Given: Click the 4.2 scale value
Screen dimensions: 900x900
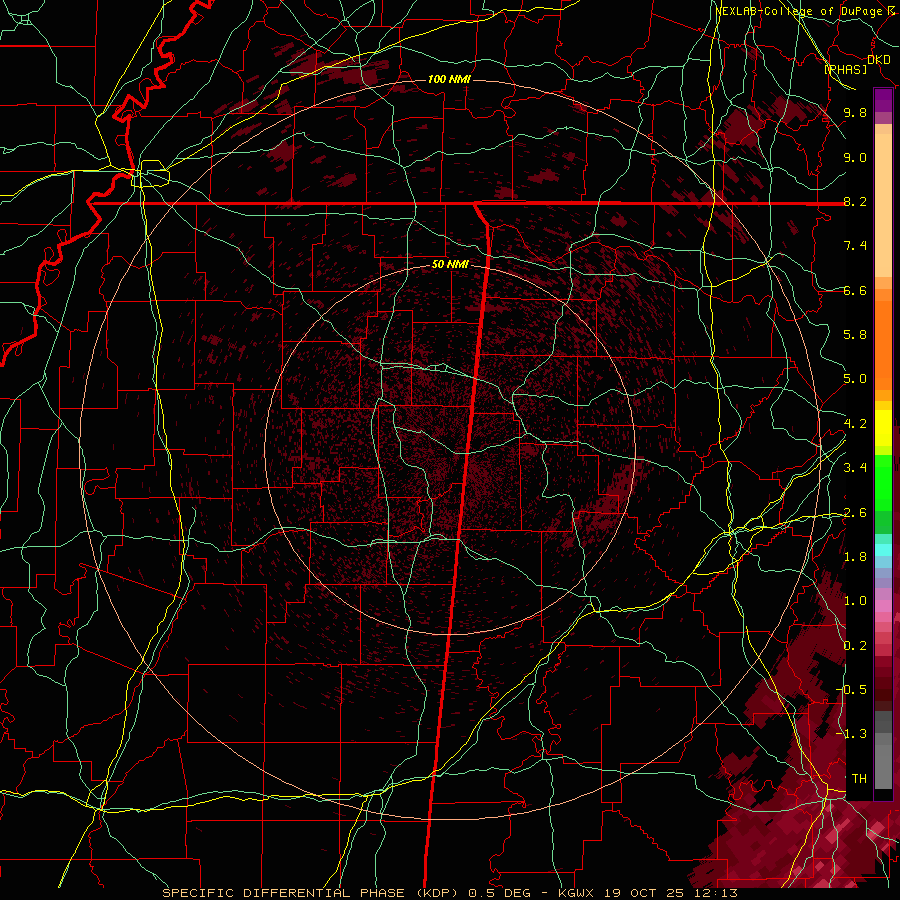Looking at the screenshot, I should coord(855,424).
